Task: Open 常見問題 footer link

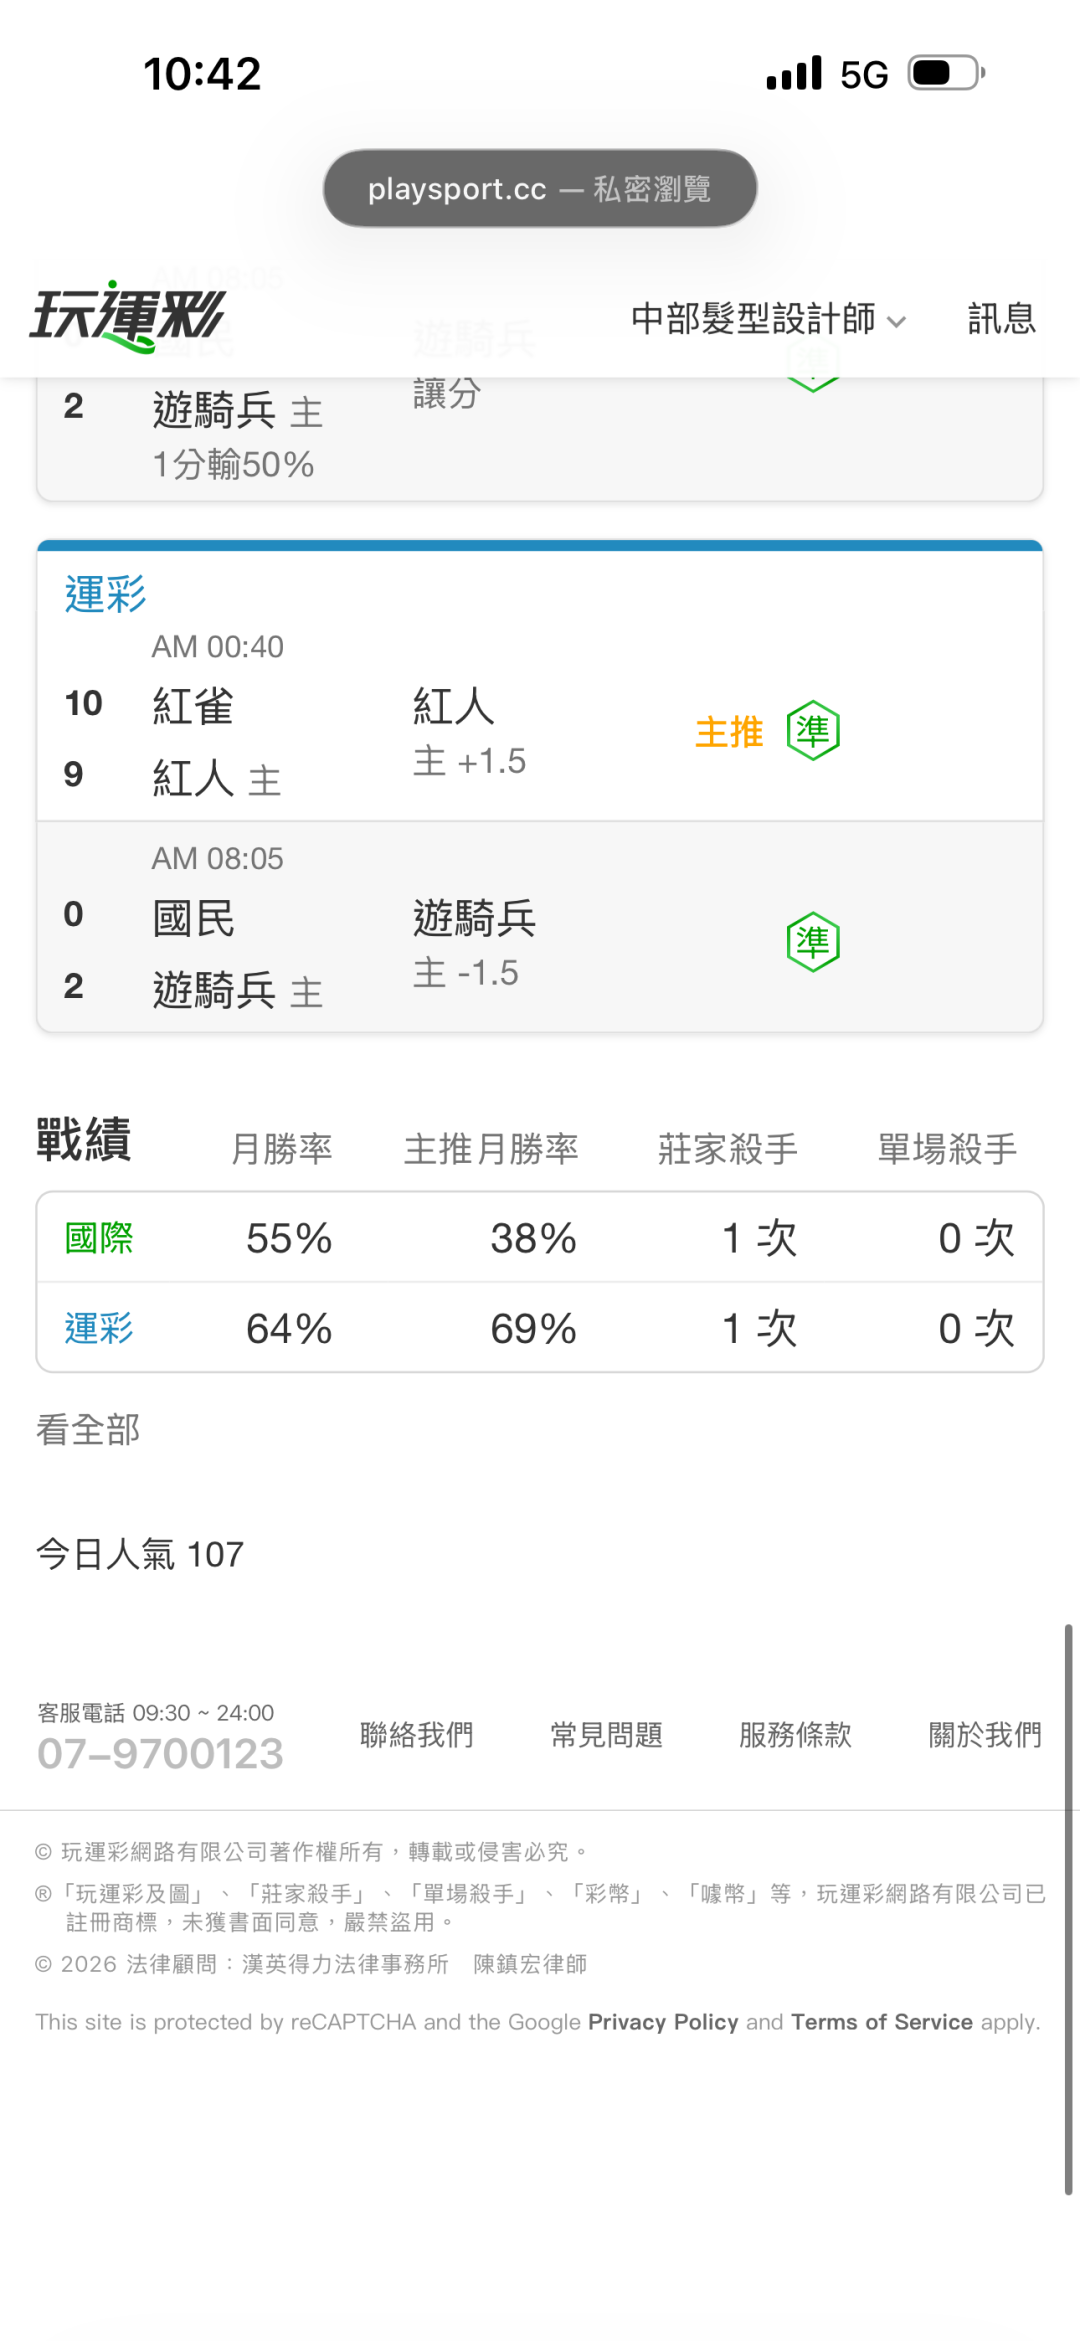Action: 607,1735
